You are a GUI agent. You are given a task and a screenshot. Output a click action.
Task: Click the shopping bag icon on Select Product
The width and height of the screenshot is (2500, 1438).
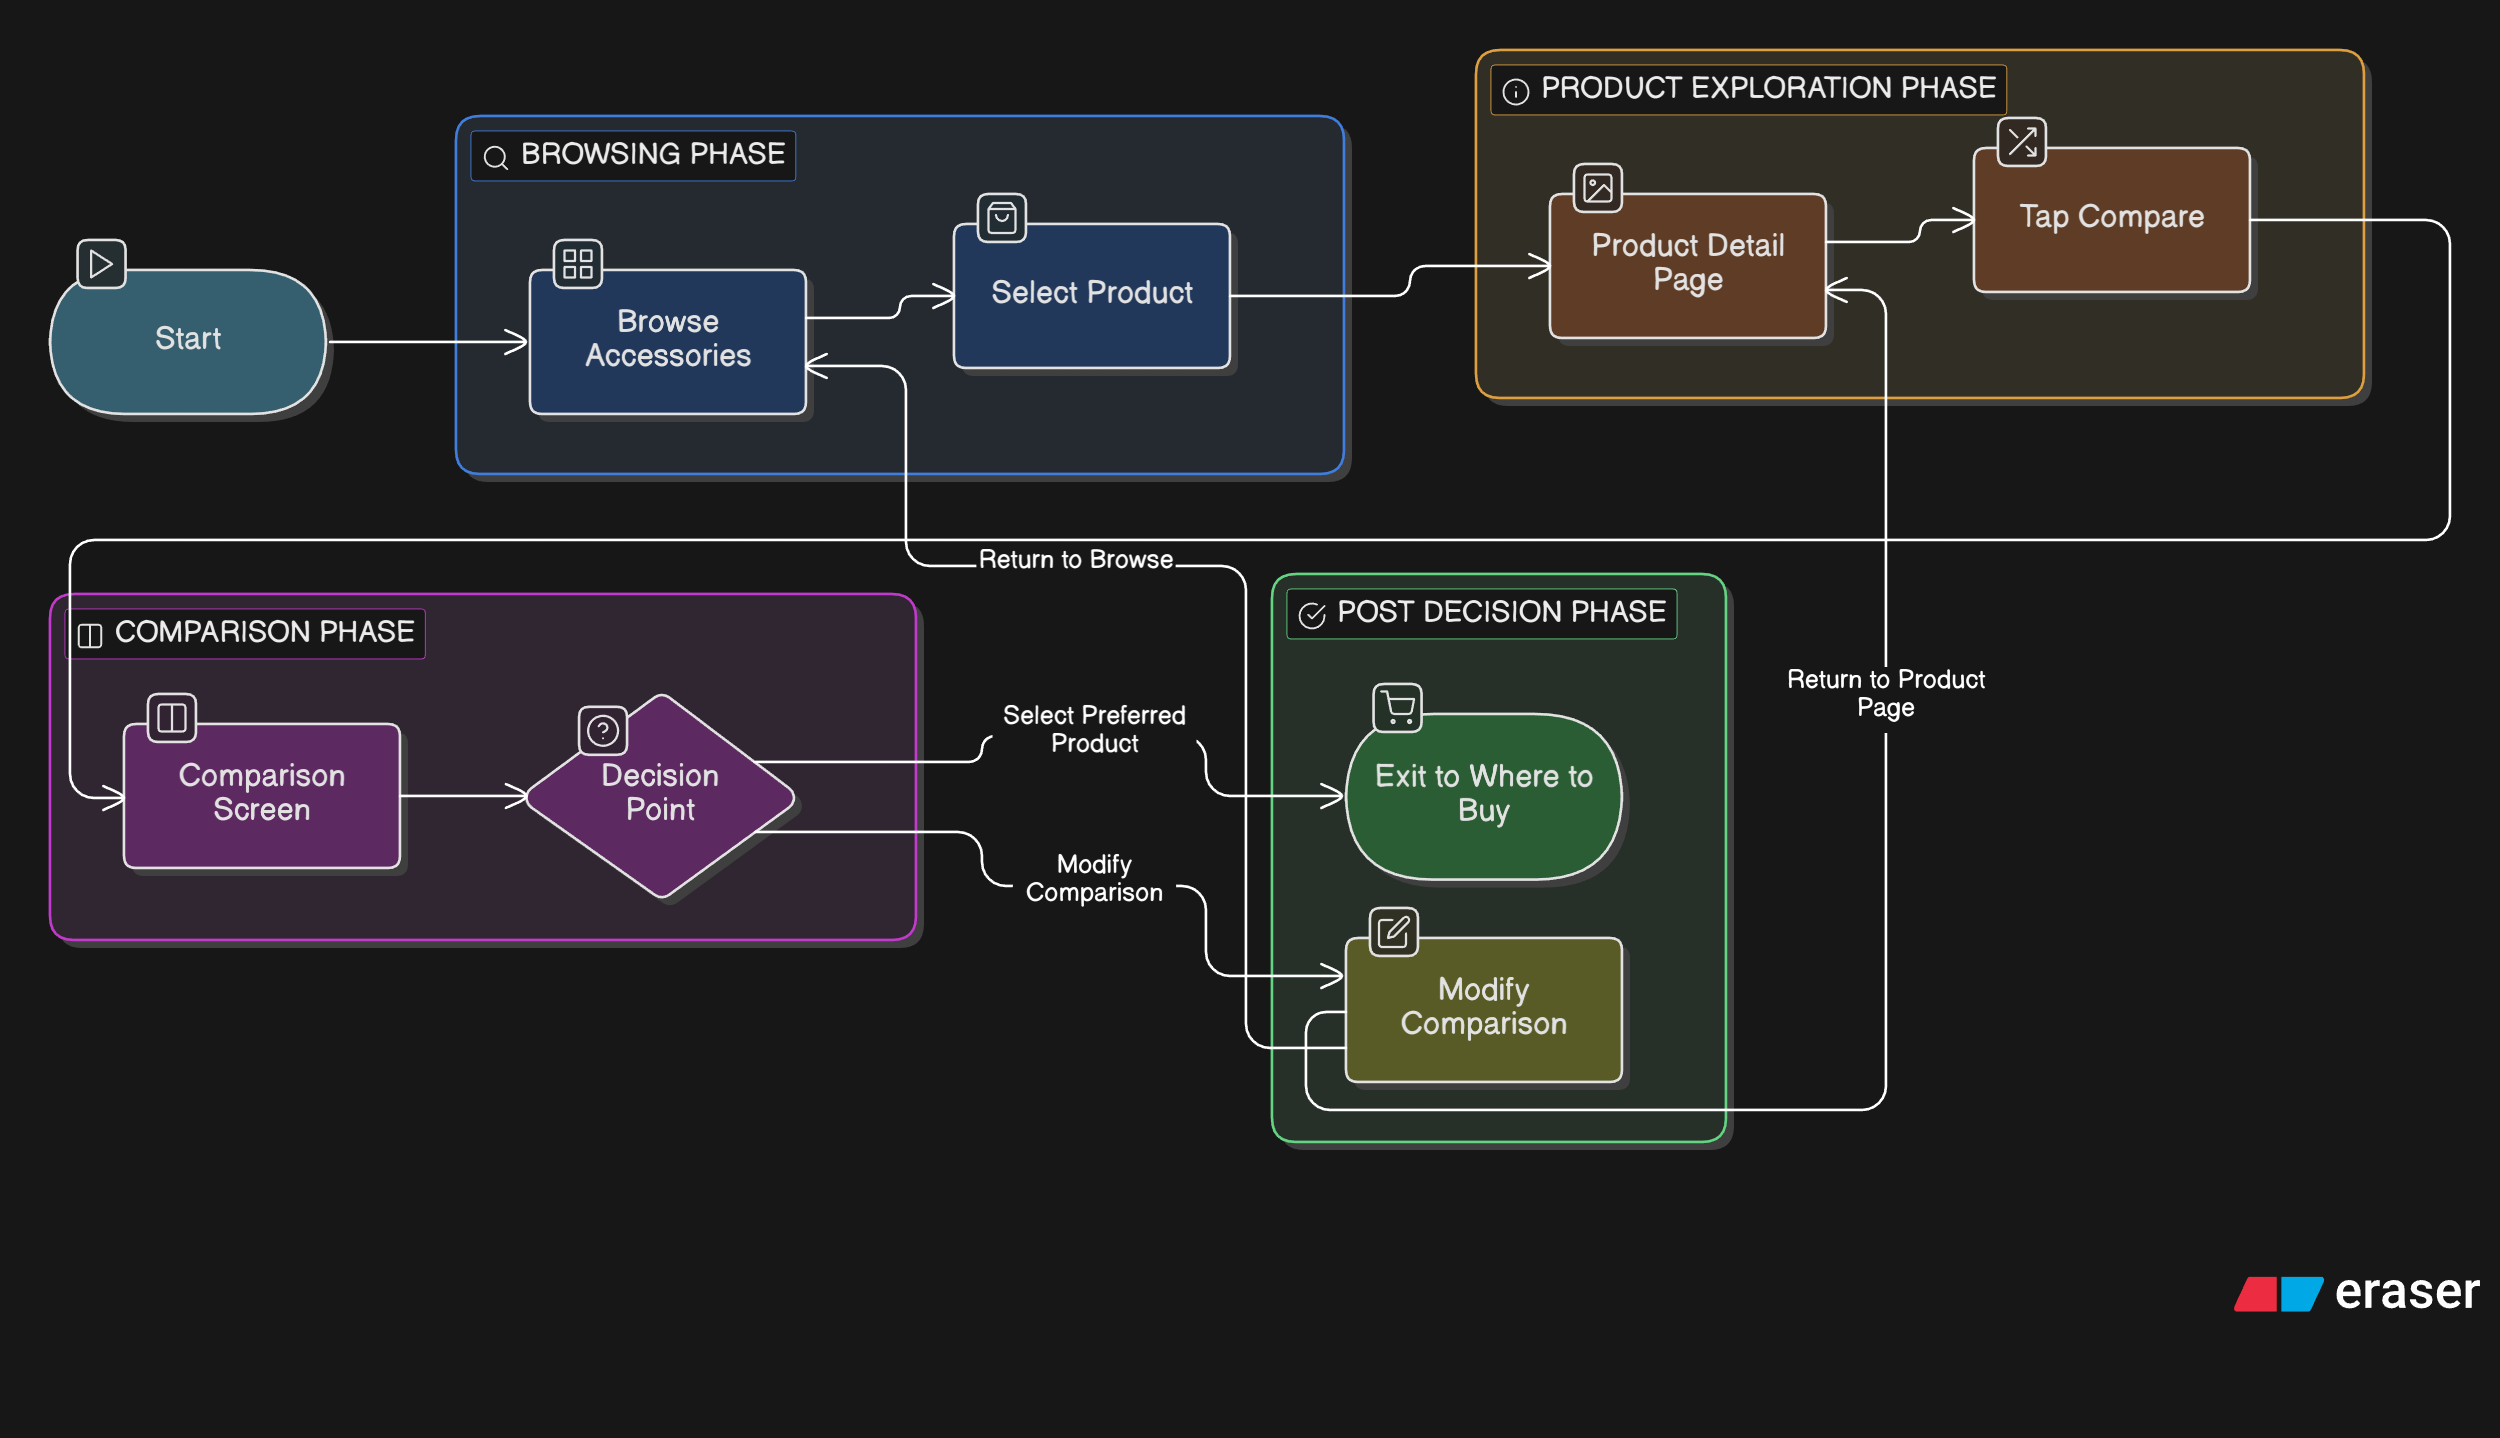[1001, 218]
